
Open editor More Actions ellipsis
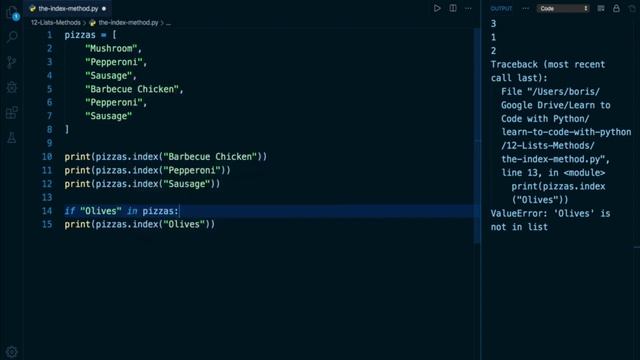click(x=468, y=8)
